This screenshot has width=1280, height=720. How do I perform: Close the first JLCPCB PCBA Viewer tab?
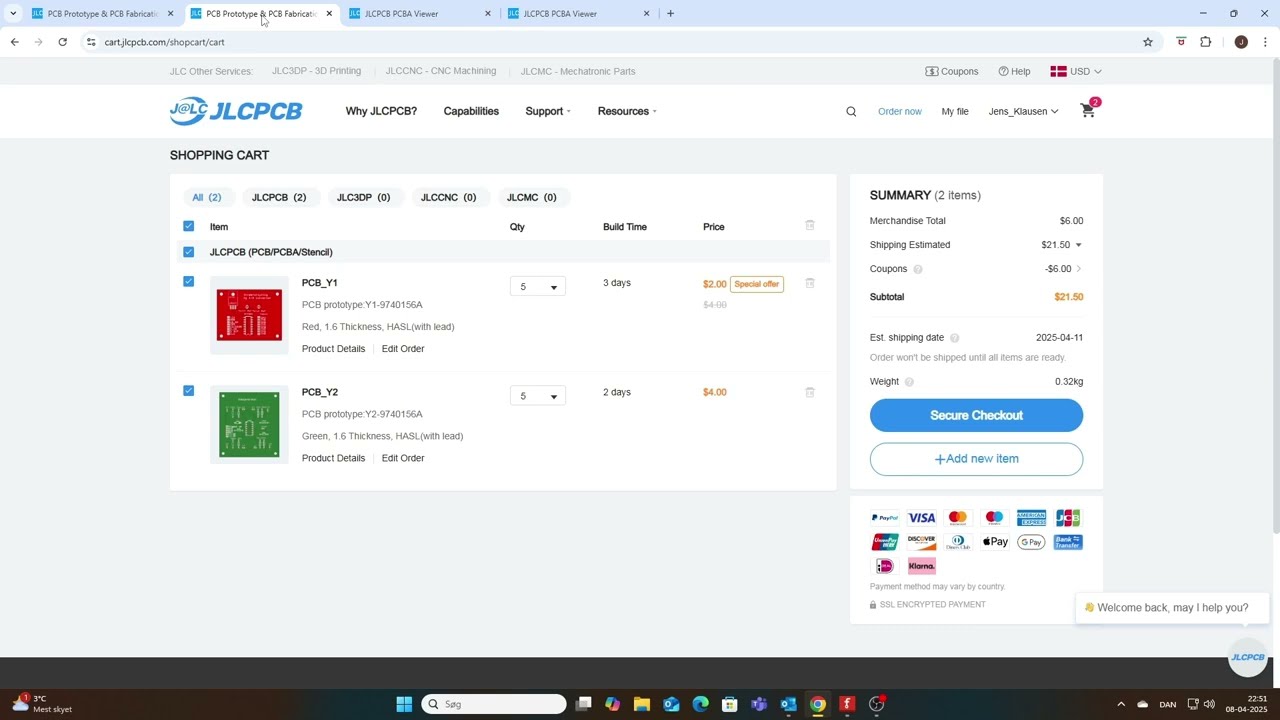coord(488,13)
